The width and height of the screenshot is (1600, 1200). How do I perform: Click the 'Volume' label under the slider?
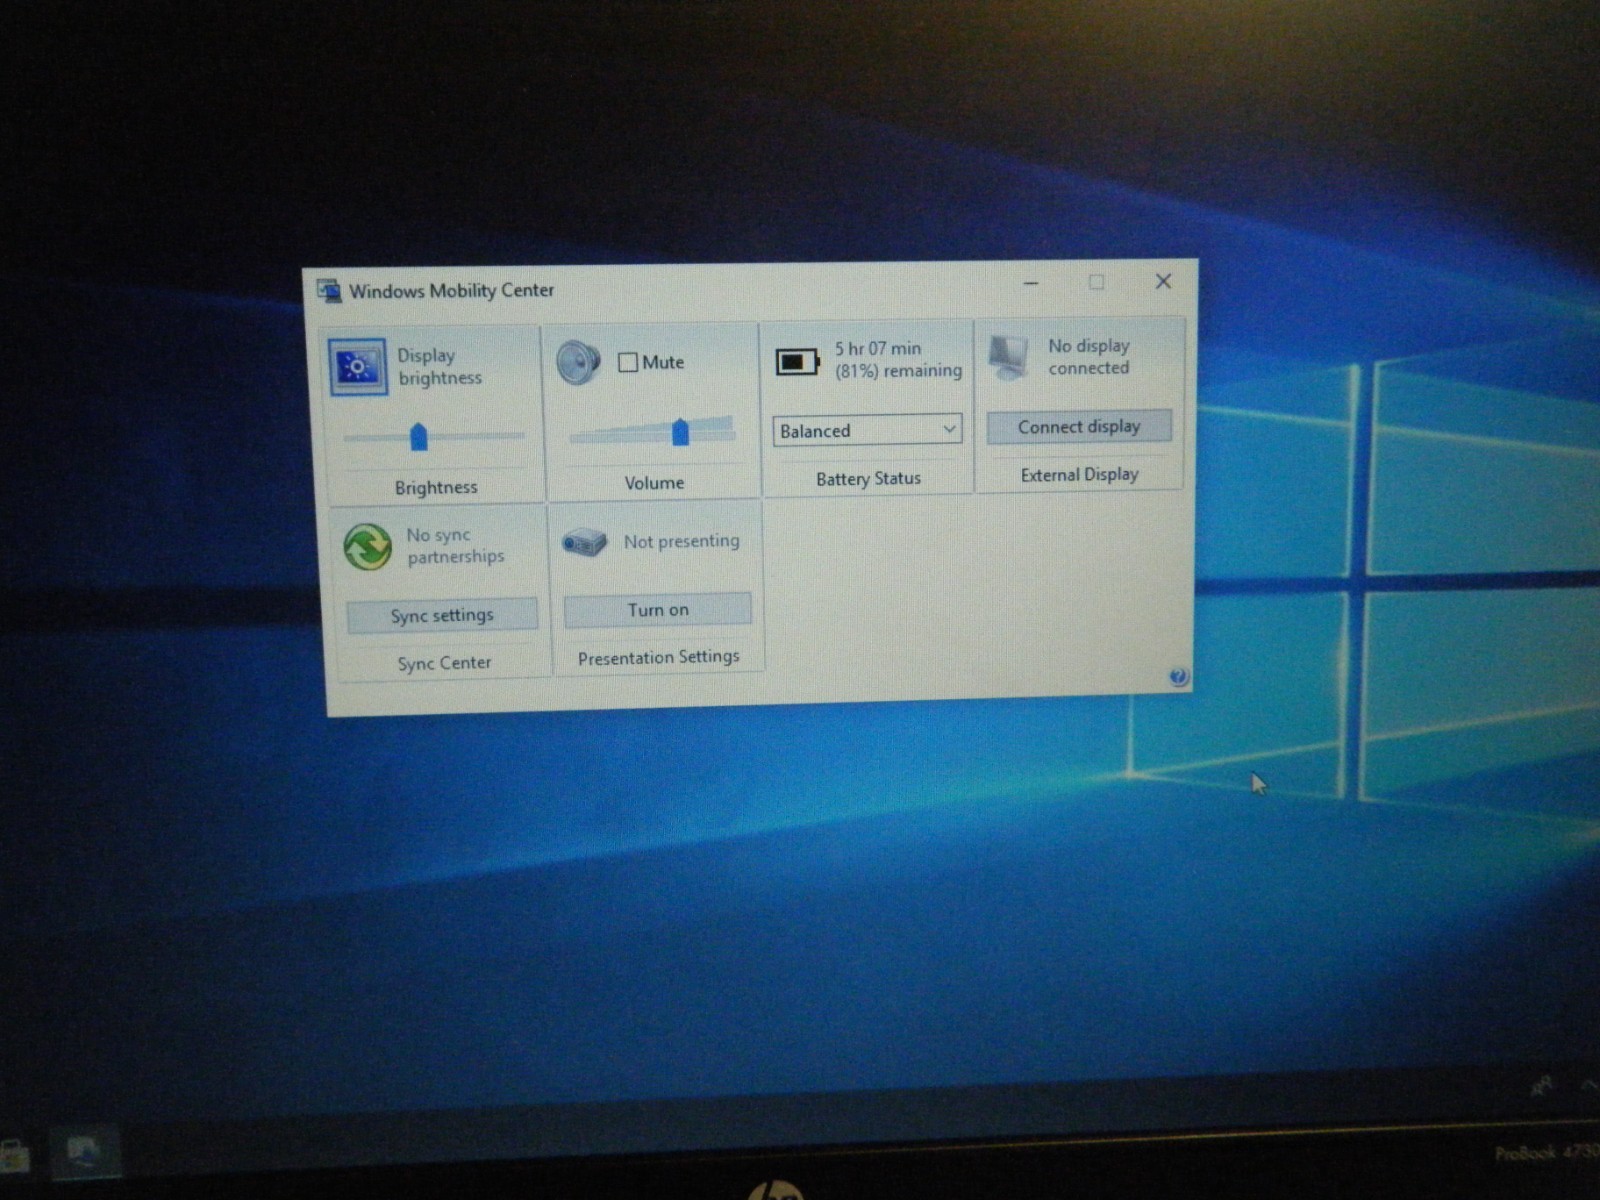[654, 483]
